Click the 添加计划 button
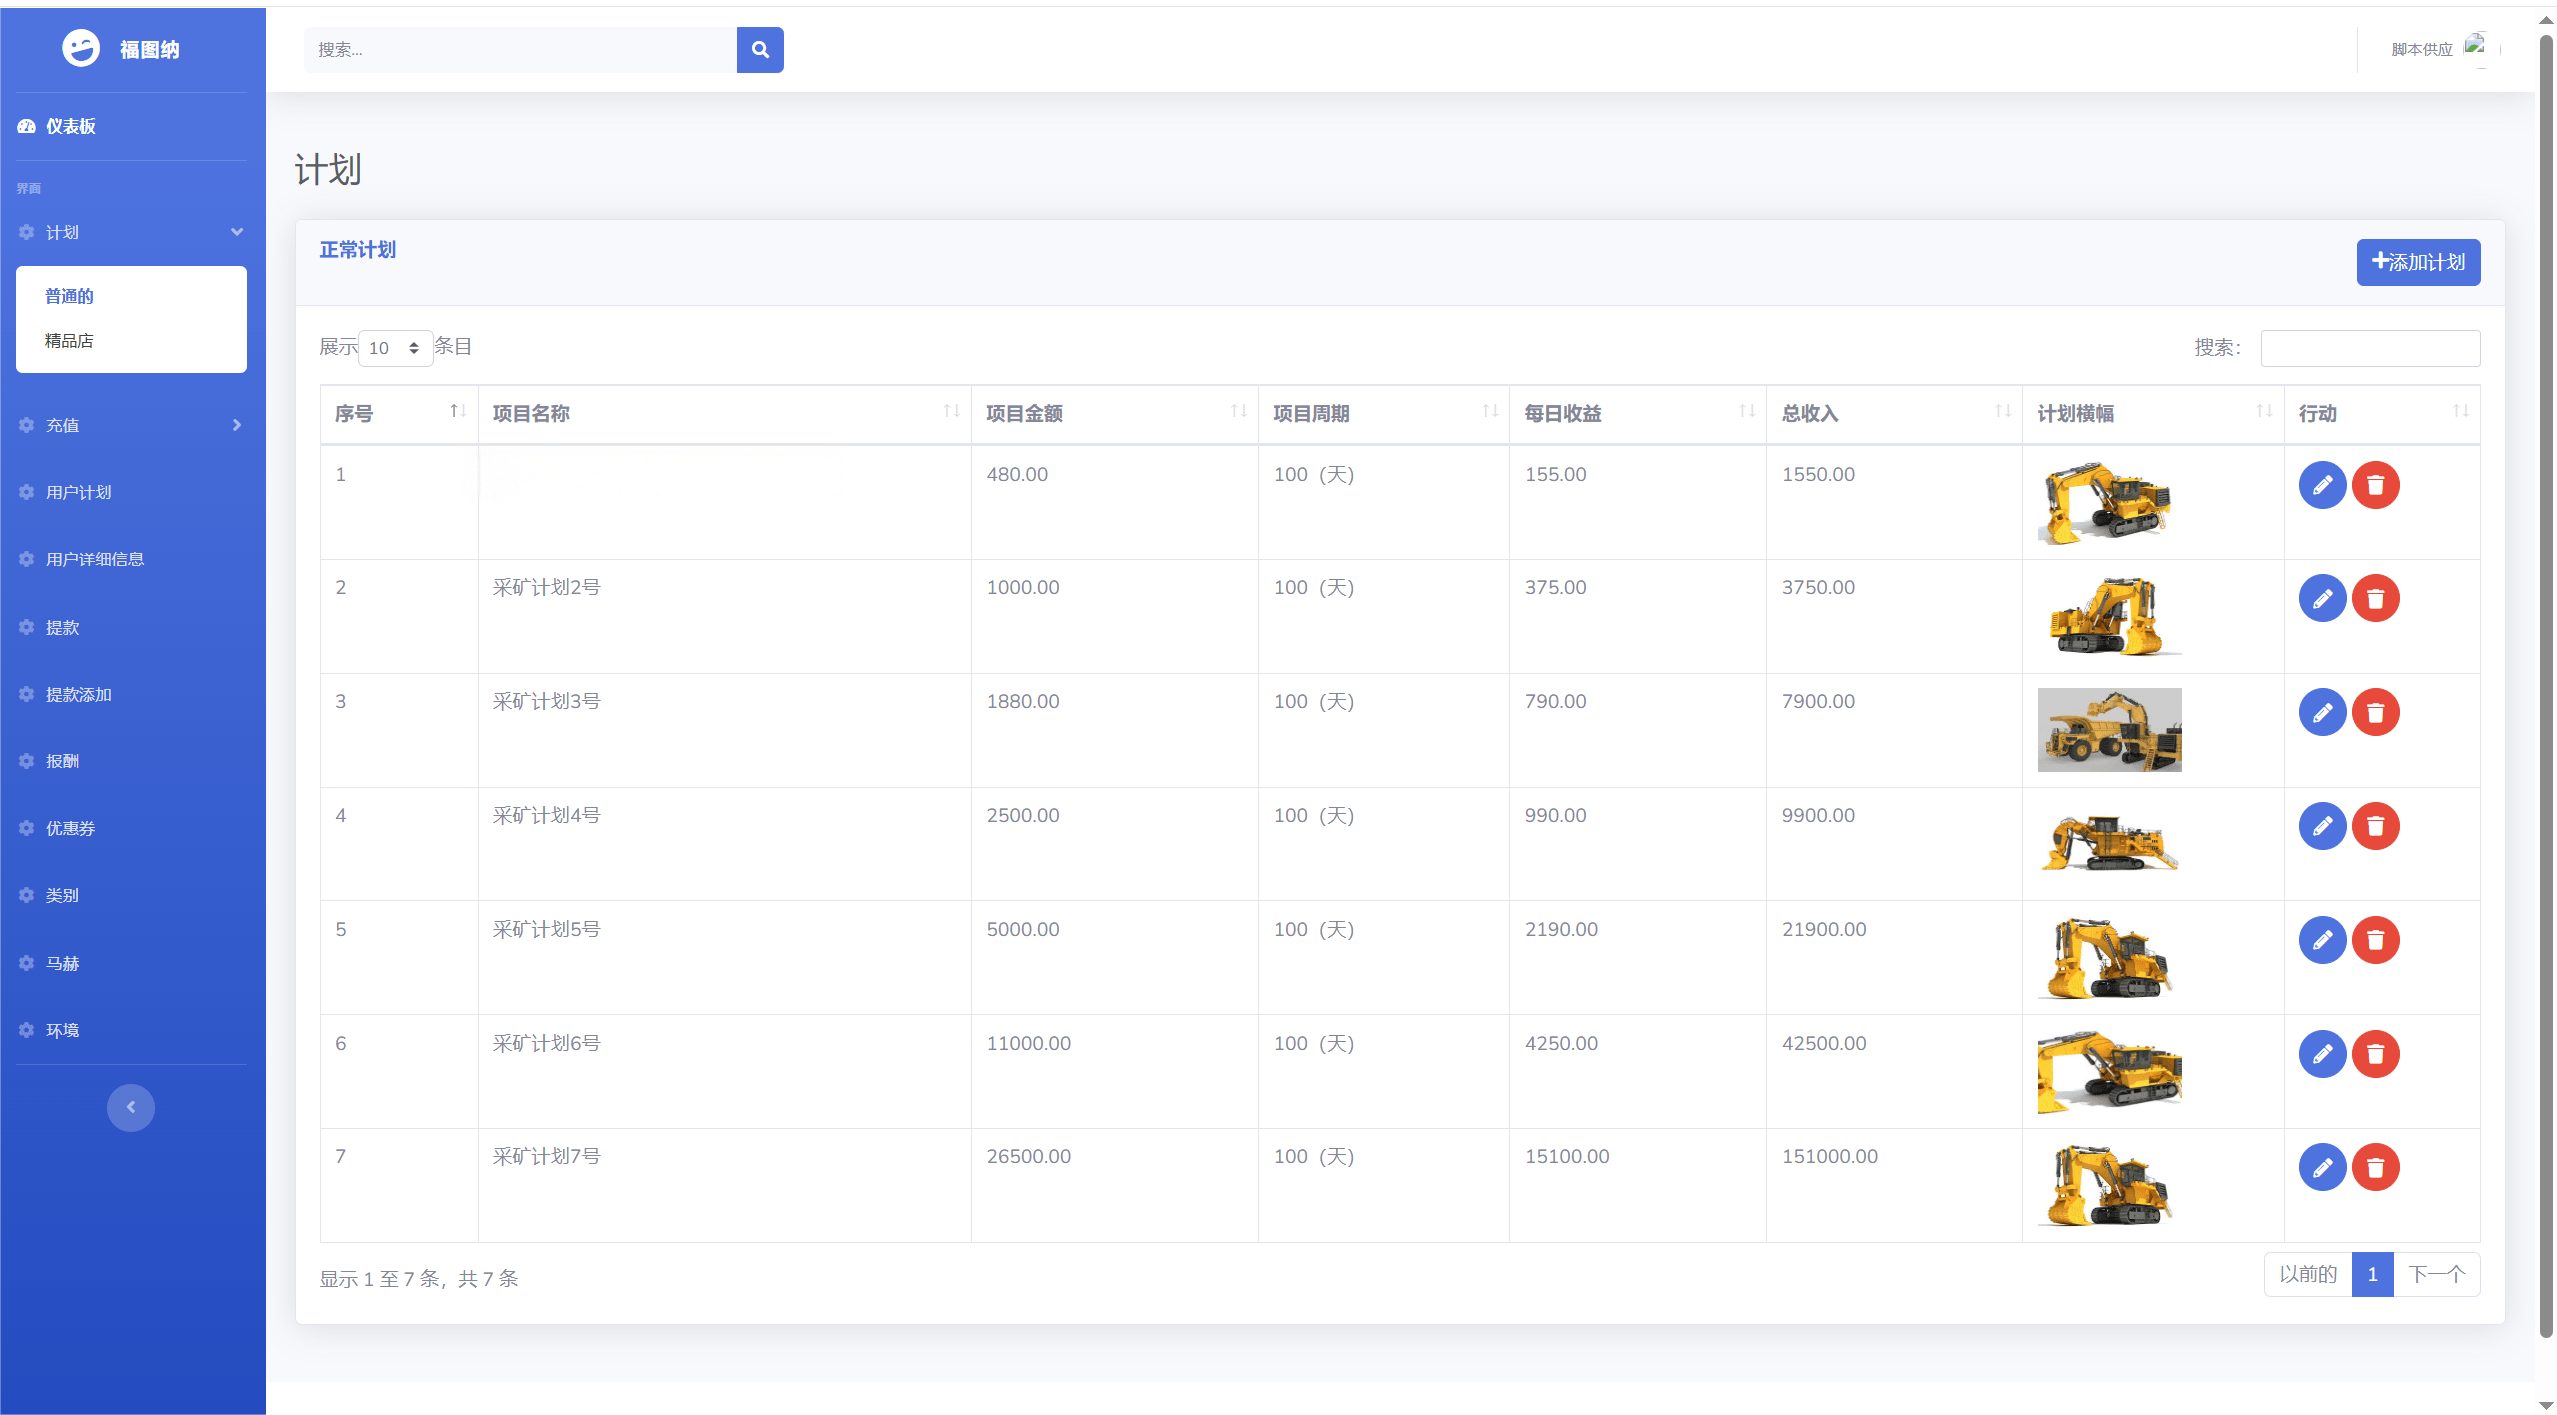The image size is (2557, 1415). (x=2417, y=262)
